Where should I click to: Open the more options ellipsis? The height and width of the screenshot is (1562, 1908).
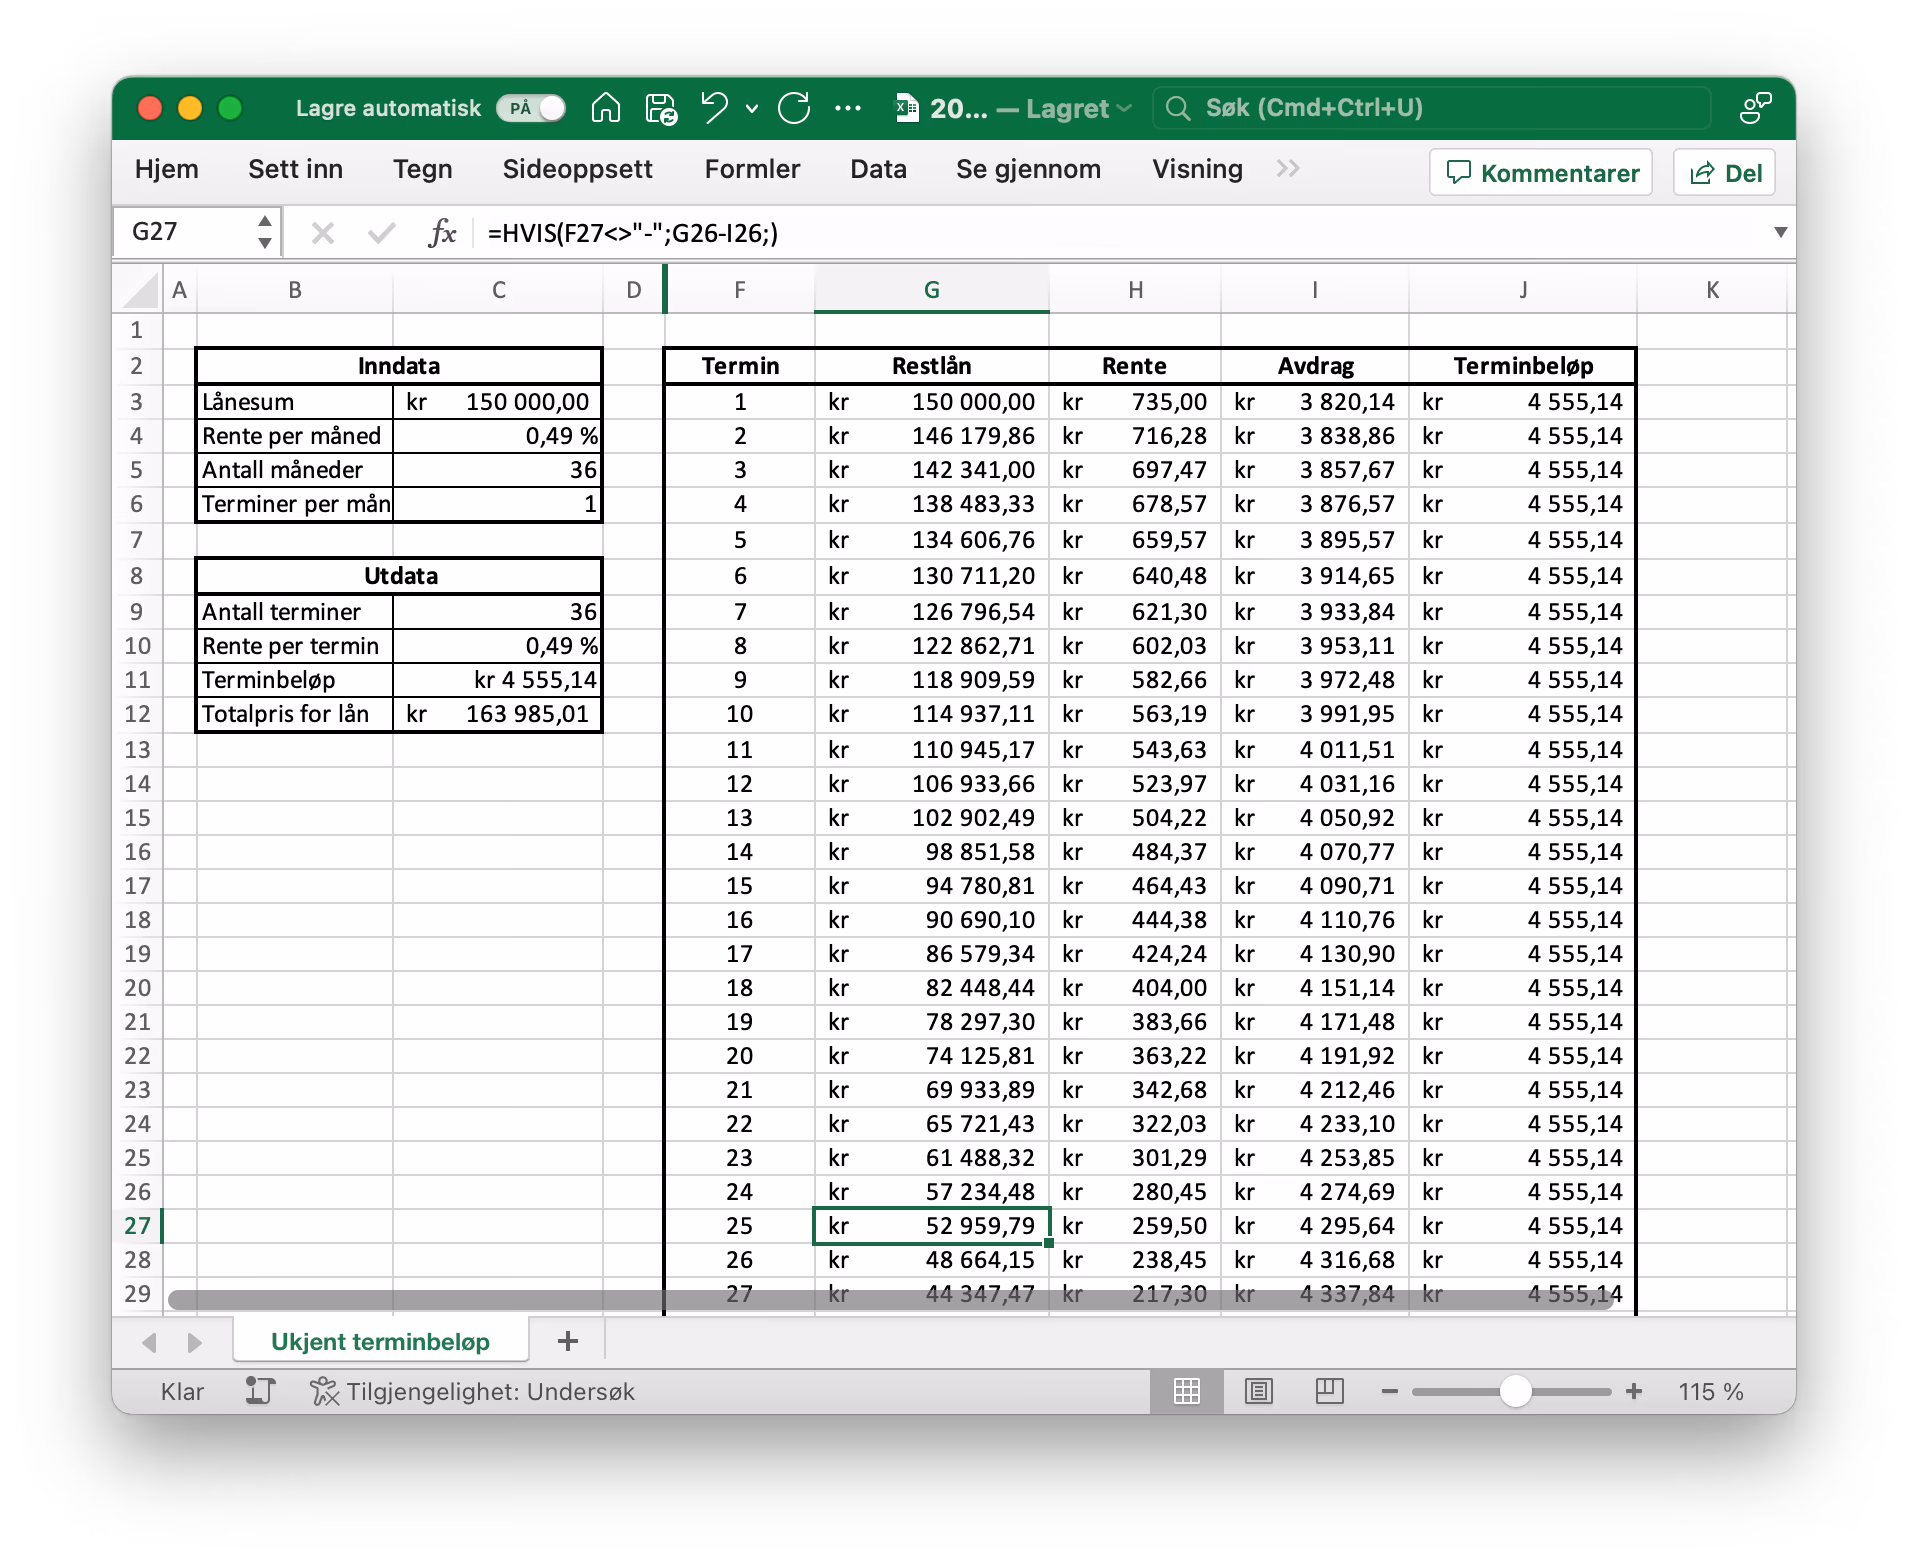tap(848, 108)
